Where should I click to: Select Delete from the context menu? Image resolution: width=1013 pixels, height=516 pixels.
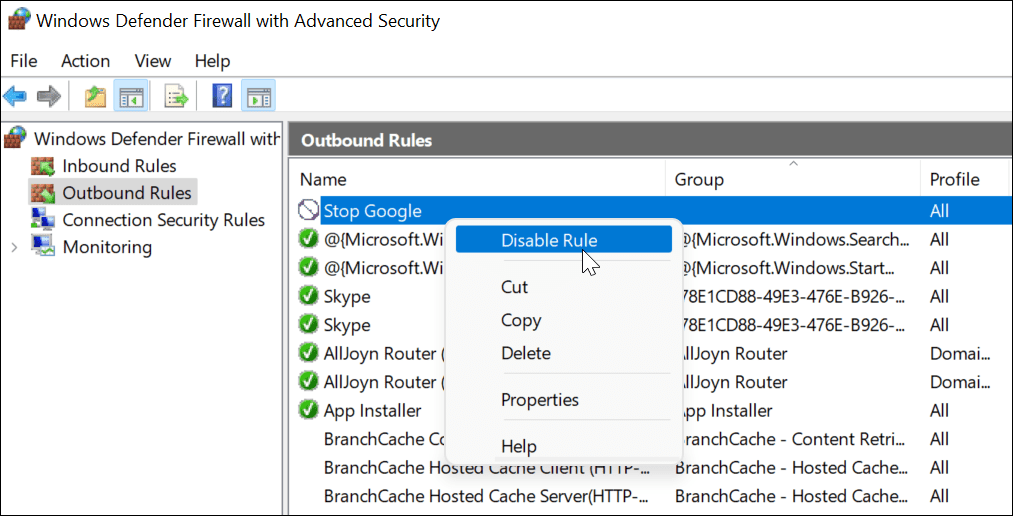526,353
